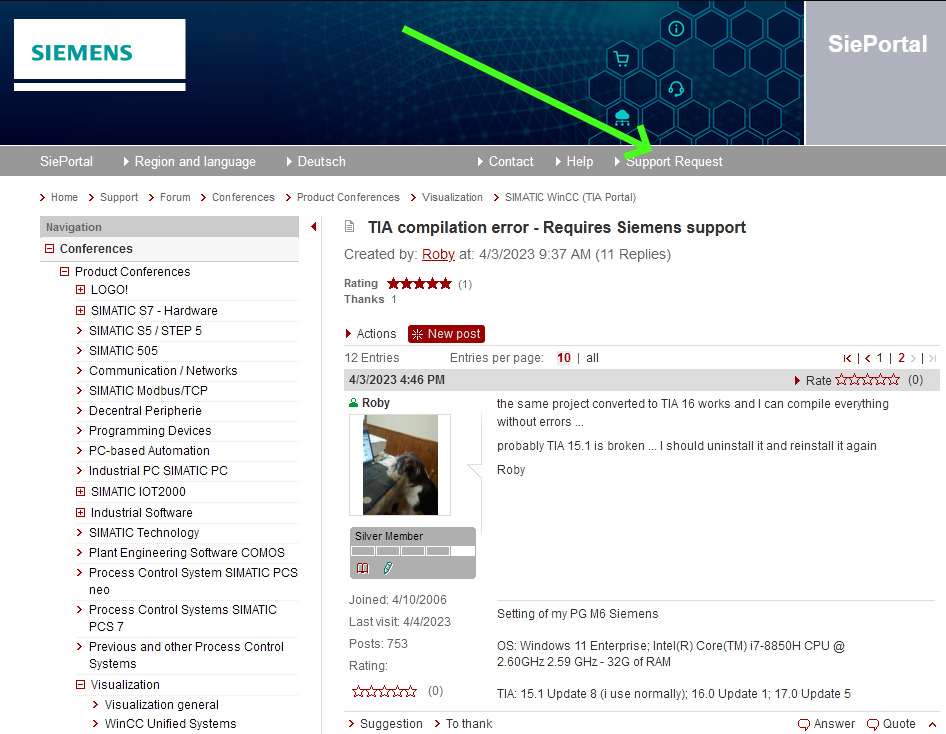Open SIMATIC Modbus/TCP conference
Image resolution: width=946 pixels, height=734 pixels.
(148, 390)
